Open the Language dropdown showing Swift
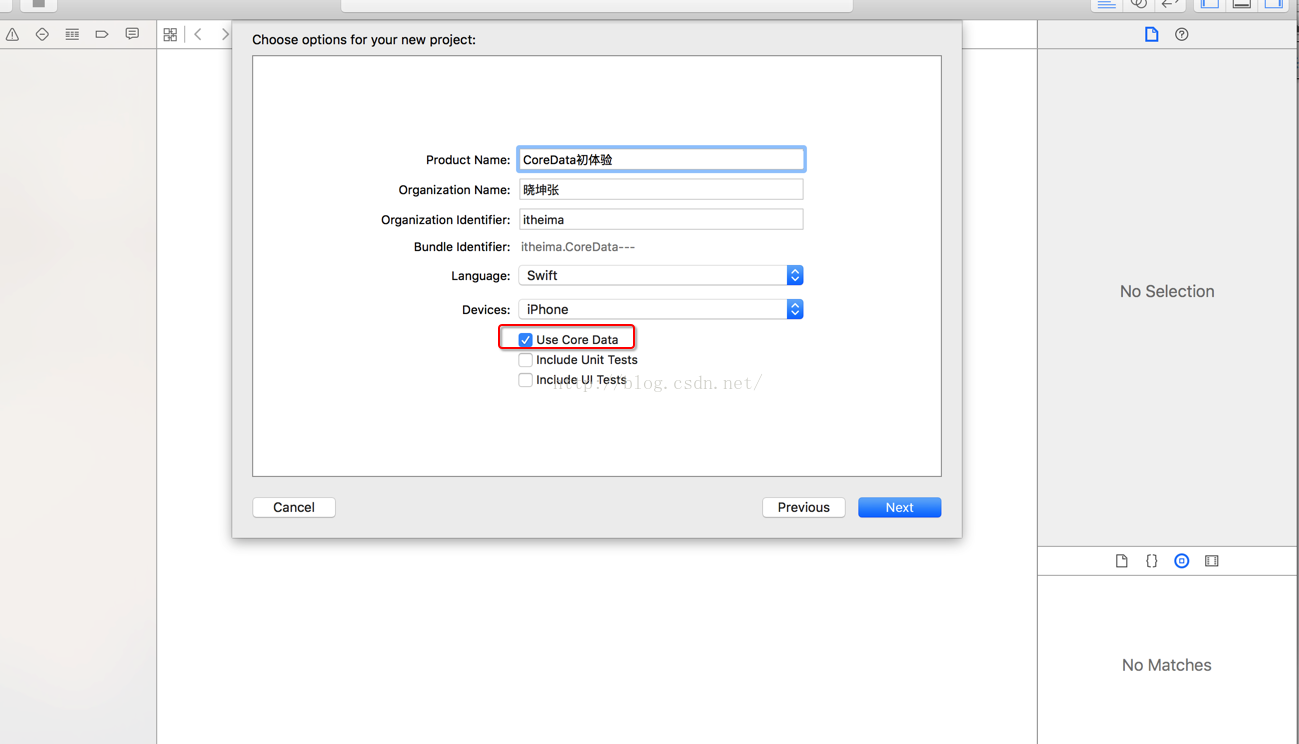 coord(661,276)
